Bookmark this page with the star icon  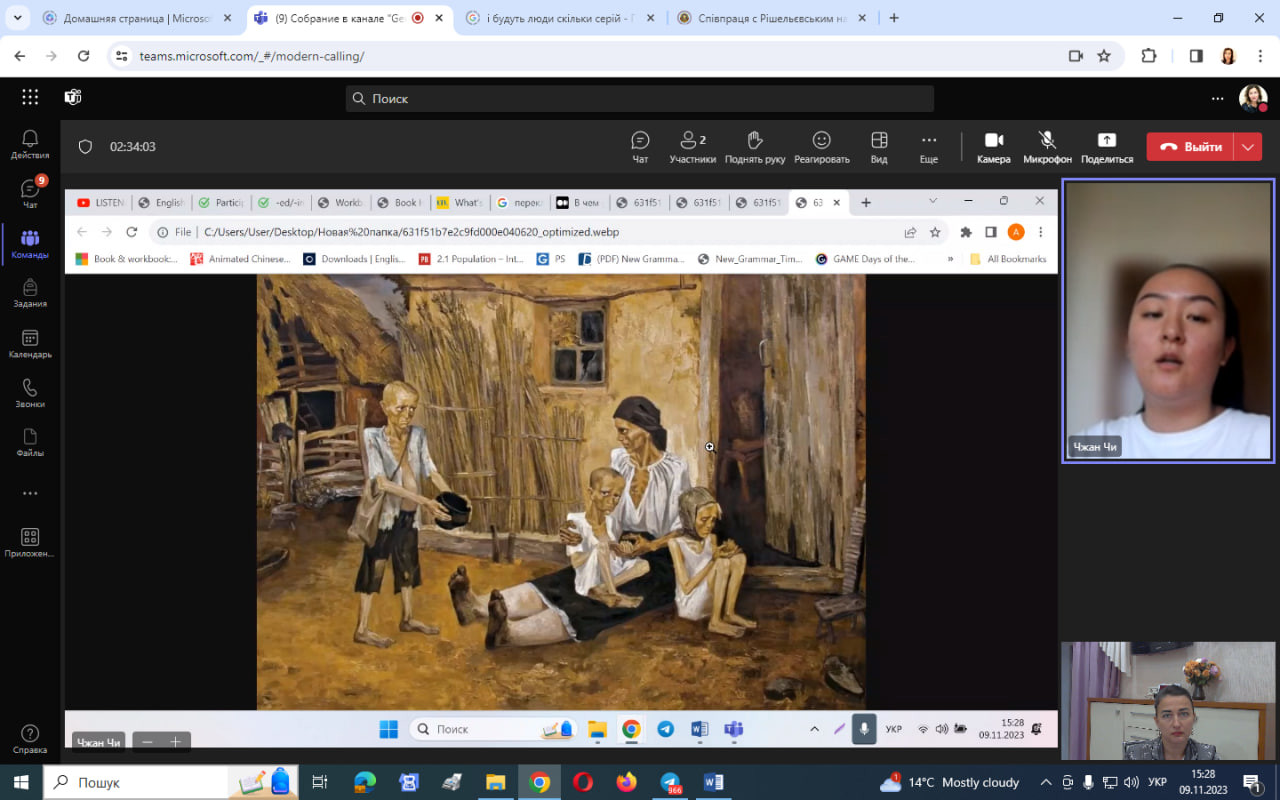point(1104,56)
